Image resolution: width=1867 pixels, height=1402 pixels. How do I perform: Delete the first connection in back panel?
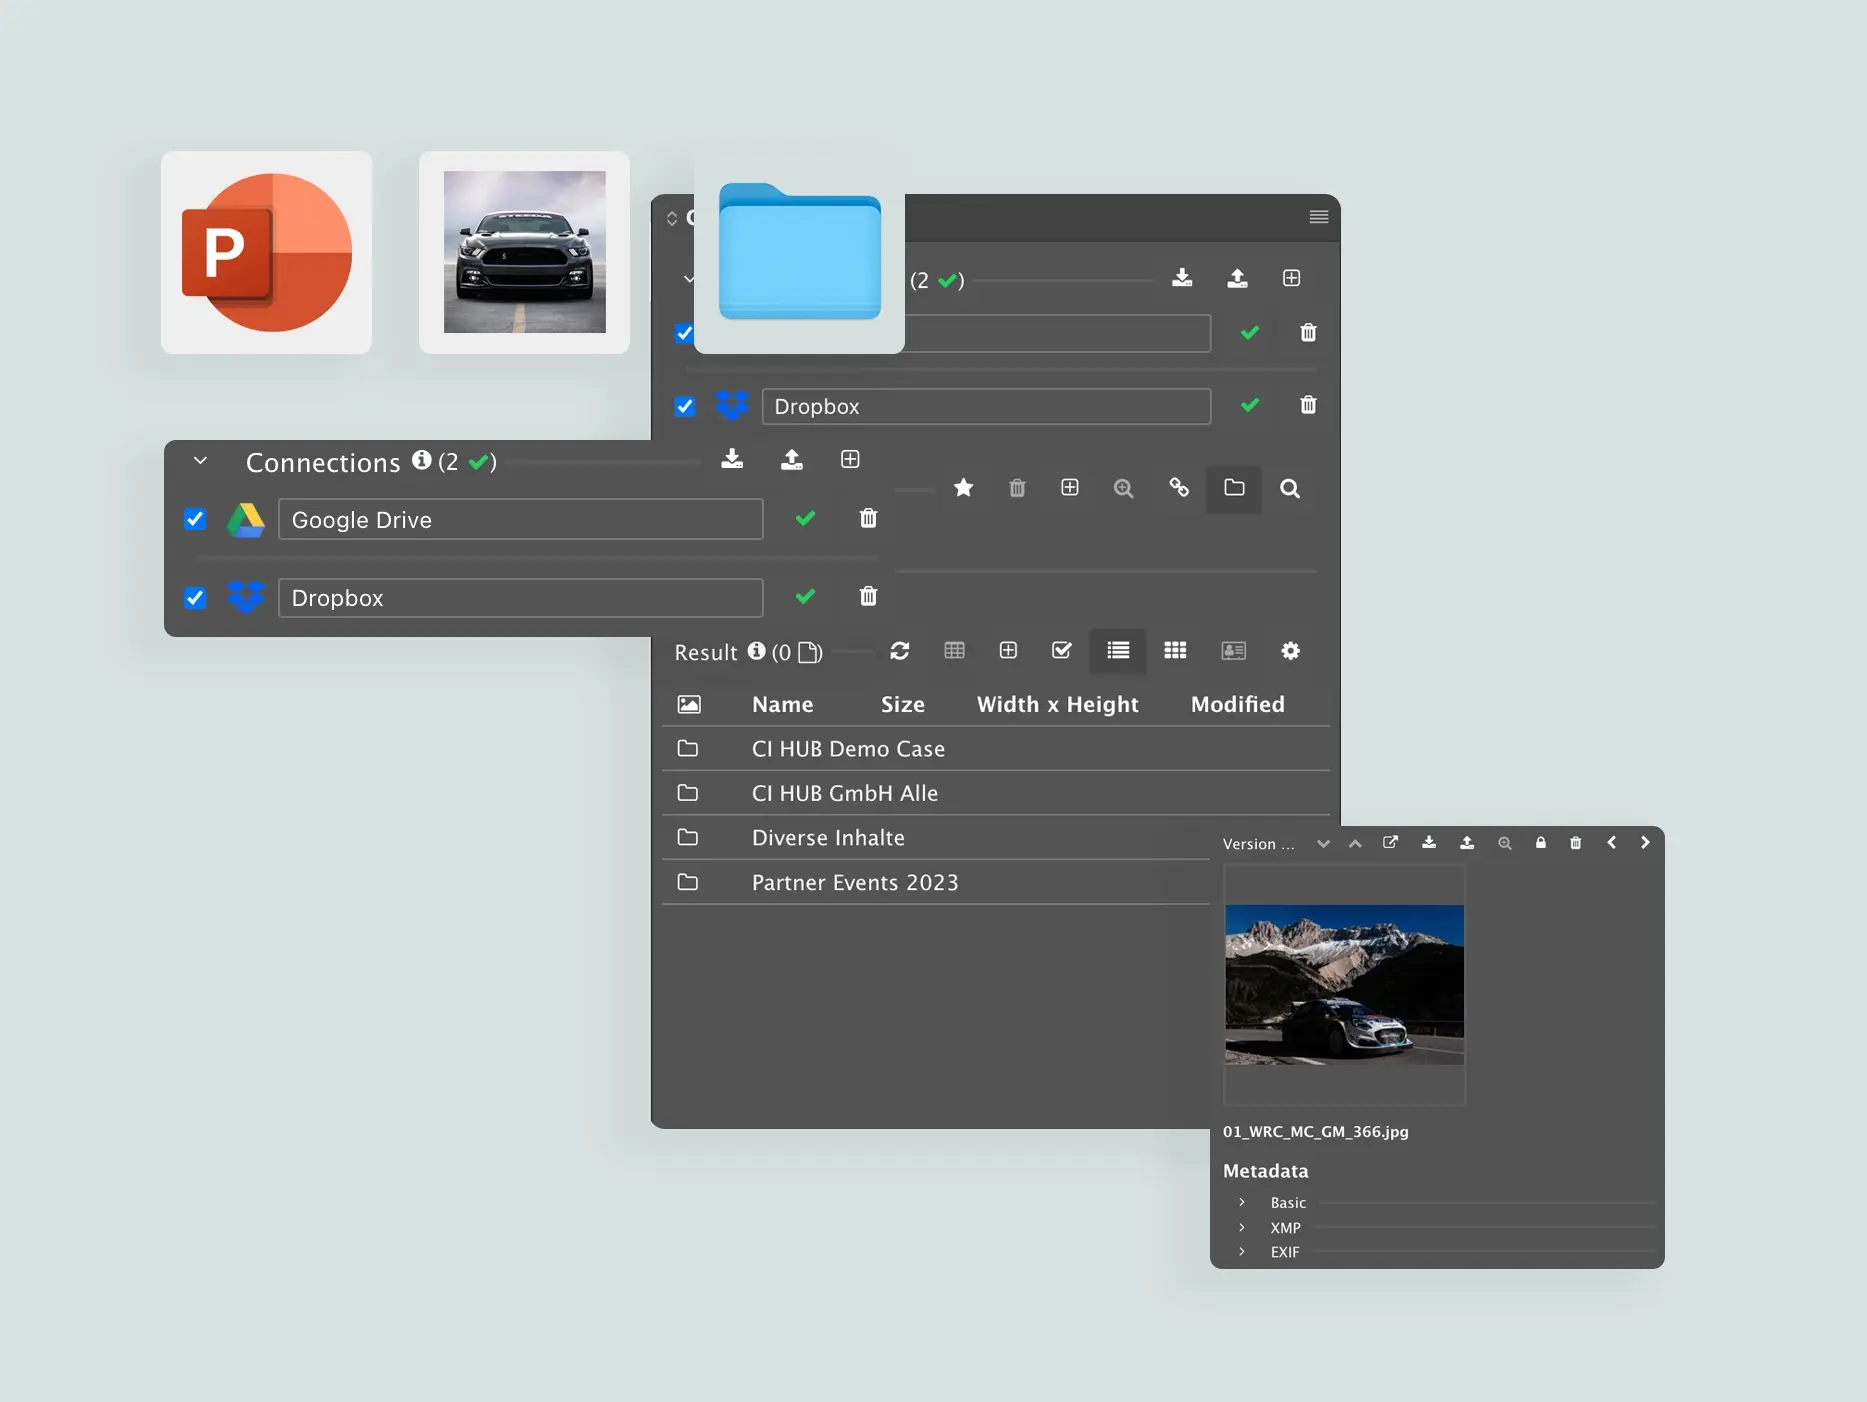tap(1308, 332)
